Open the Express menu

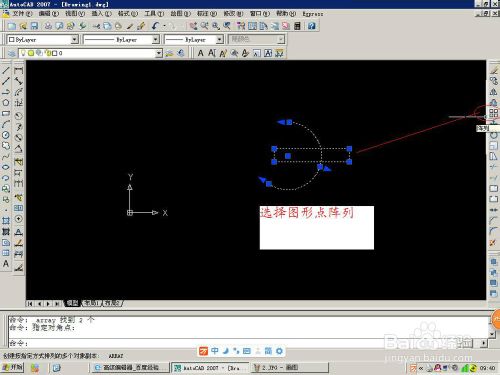[313, 14]
